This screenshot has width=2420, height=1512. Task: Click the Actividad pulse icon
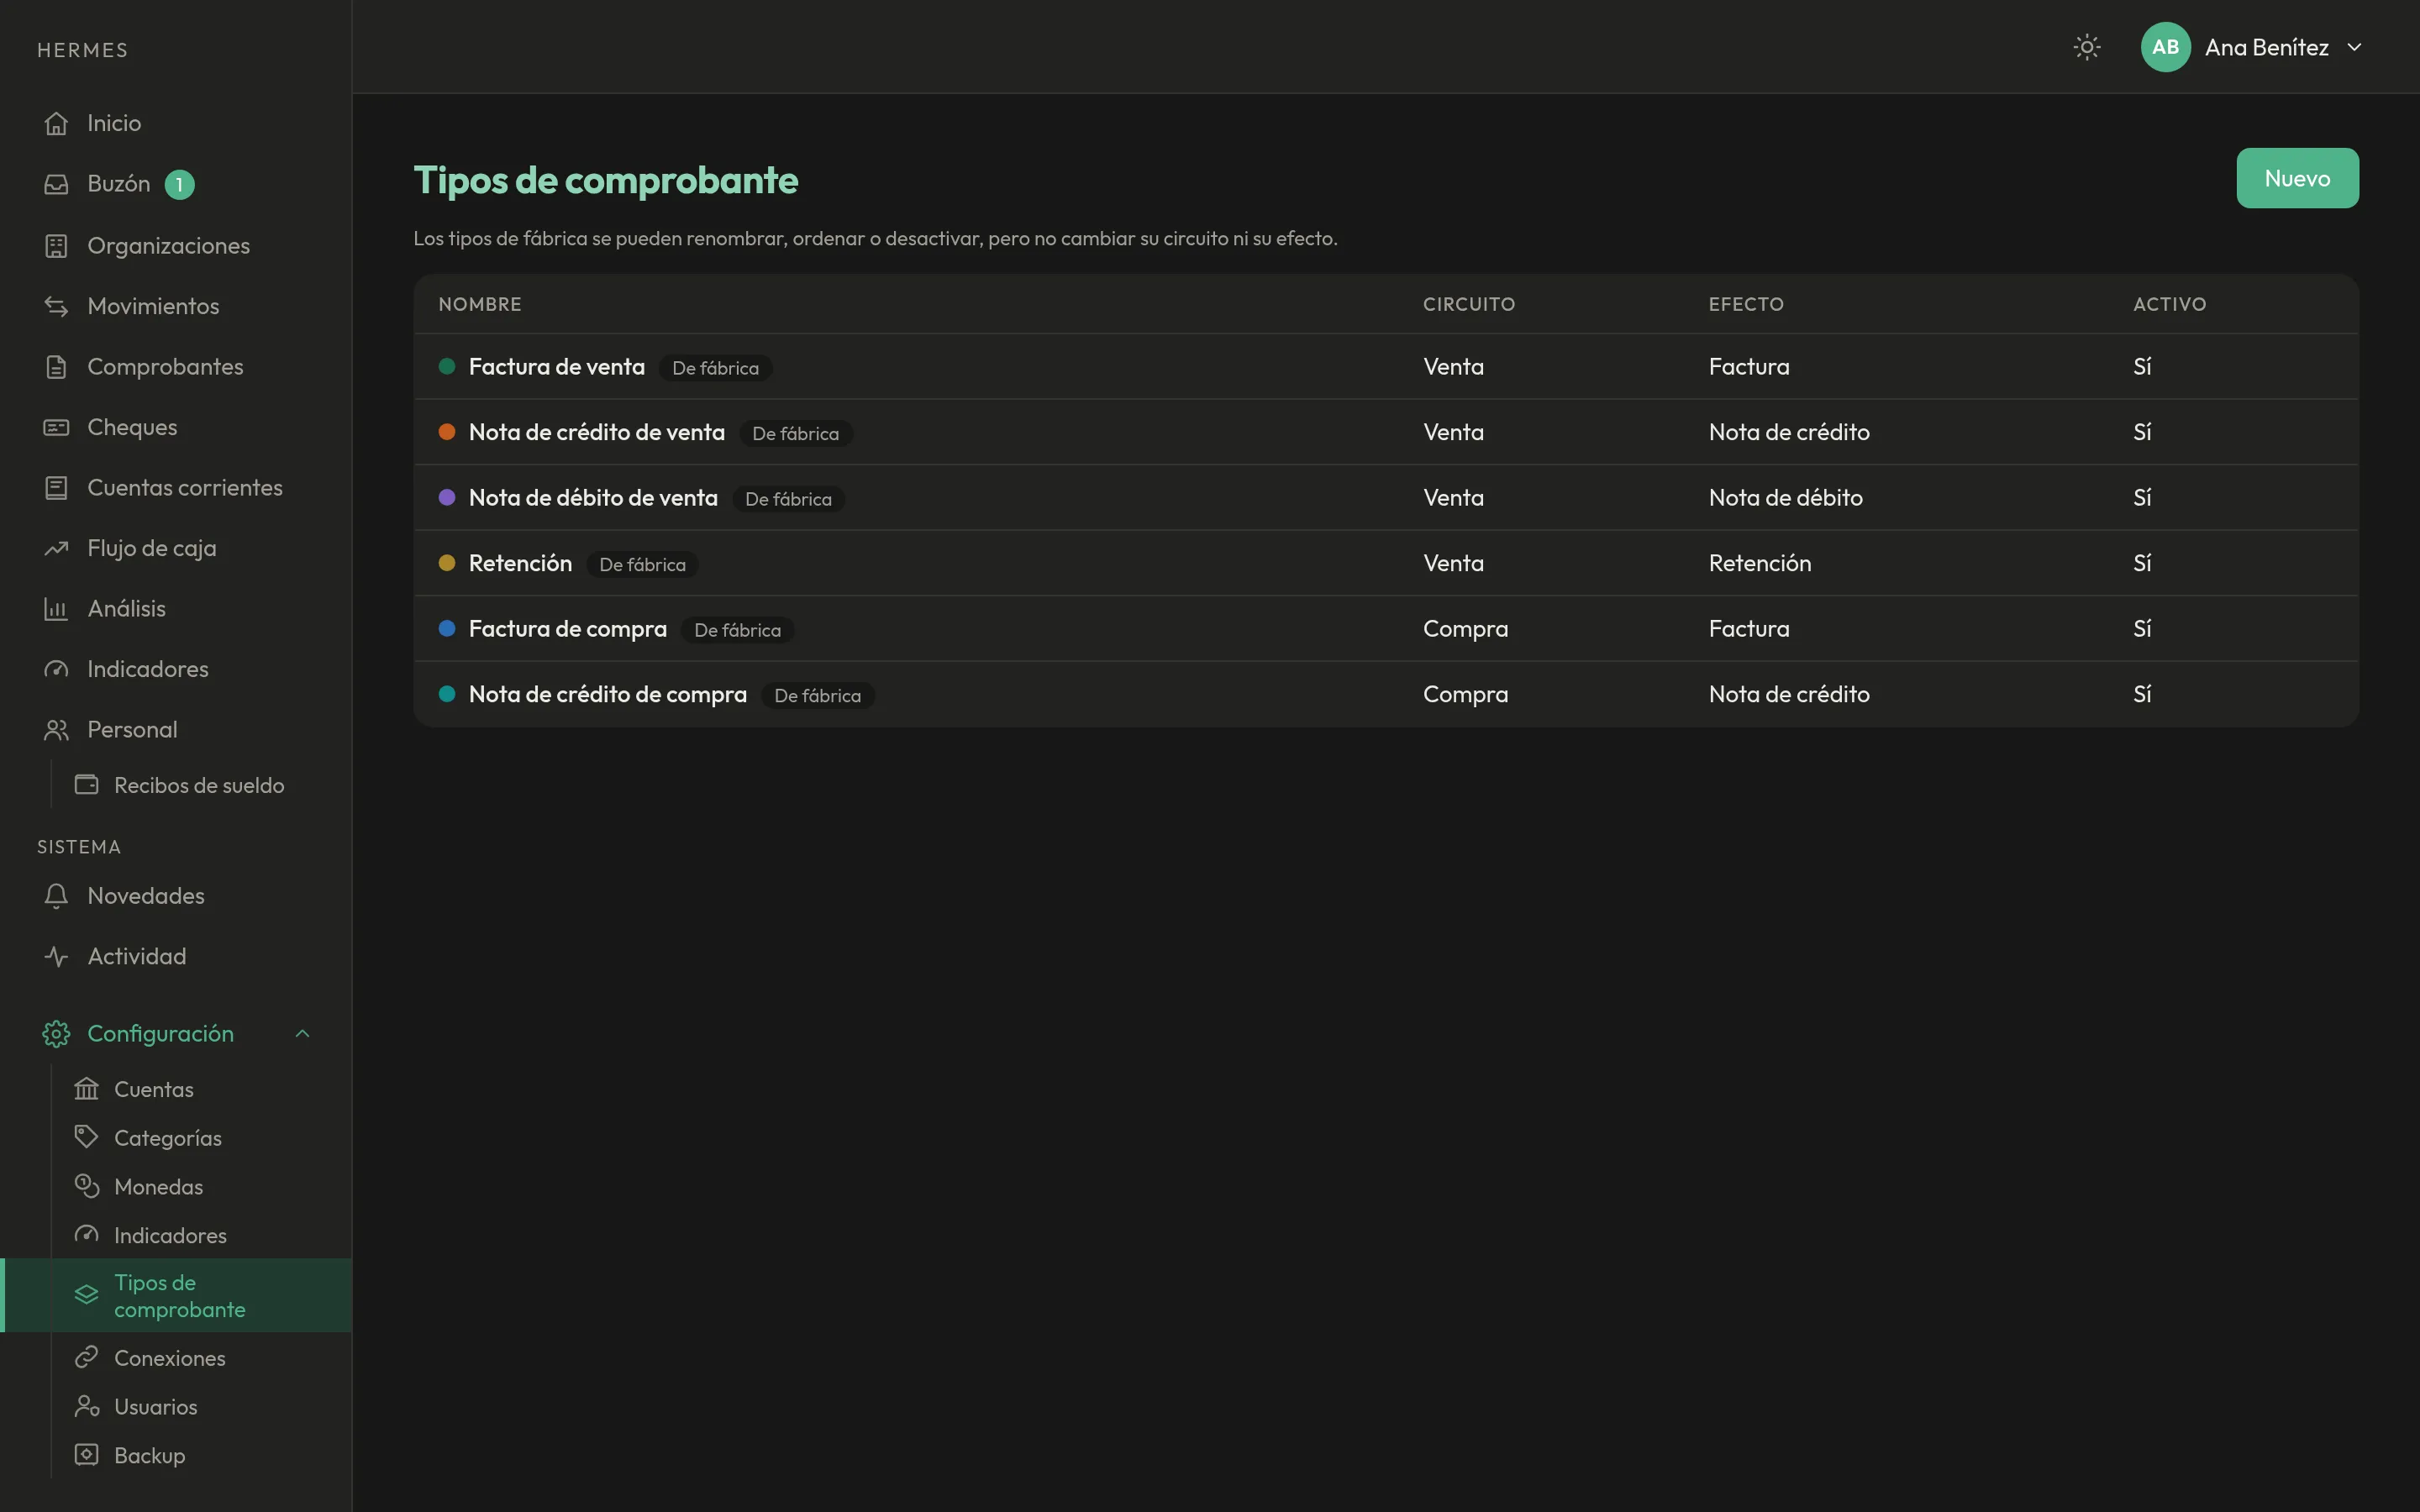[x=56, y=957]
